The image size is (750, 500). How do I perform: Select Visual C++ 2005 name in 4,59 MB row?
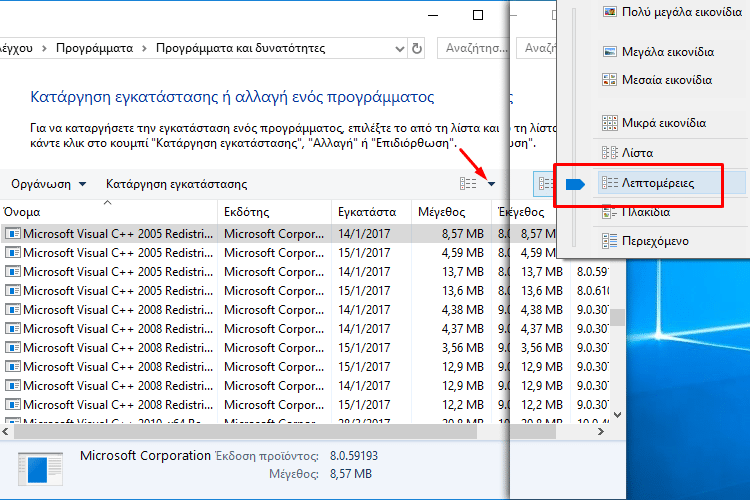coord(118,253)
